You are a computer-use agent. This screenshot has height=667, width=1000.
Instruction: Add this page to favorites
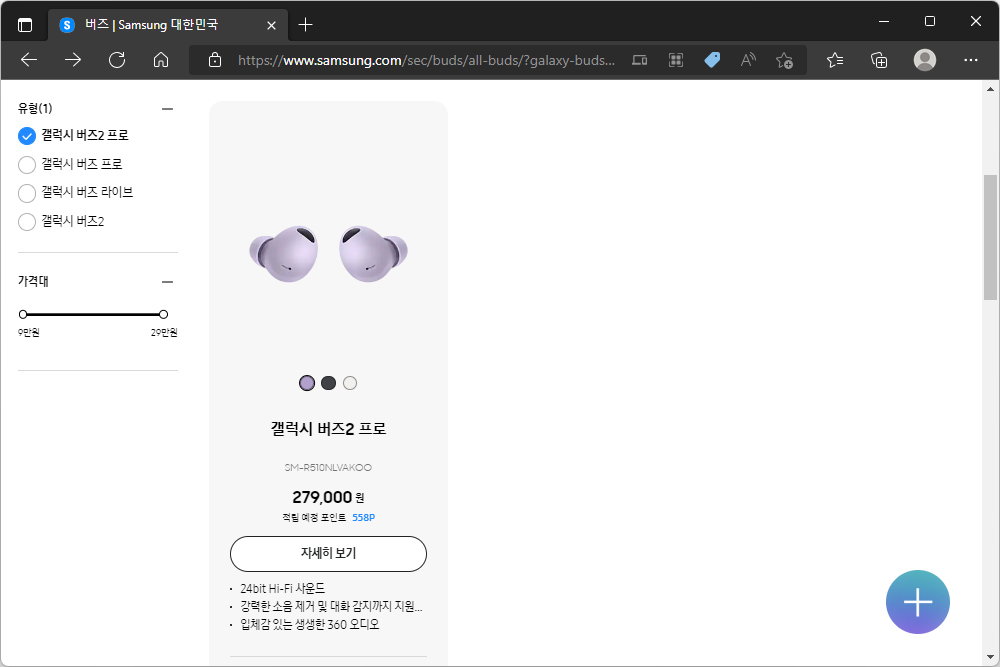coord(784,60)
